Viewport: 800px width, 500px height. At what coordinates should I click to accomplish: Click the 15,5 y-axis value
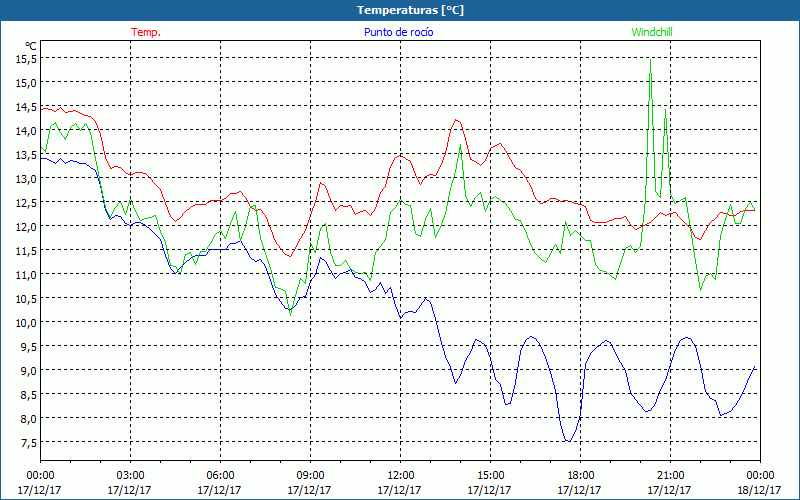click(27, 59)
